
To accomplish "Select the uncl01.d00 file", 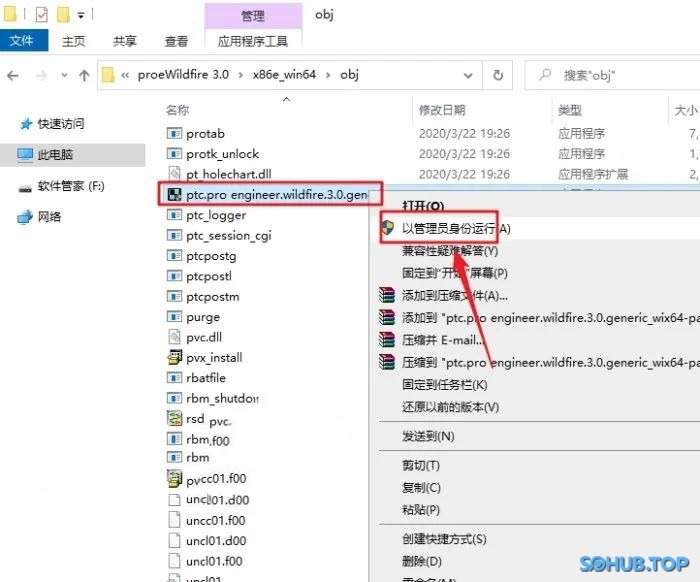I will click(216, 541).
